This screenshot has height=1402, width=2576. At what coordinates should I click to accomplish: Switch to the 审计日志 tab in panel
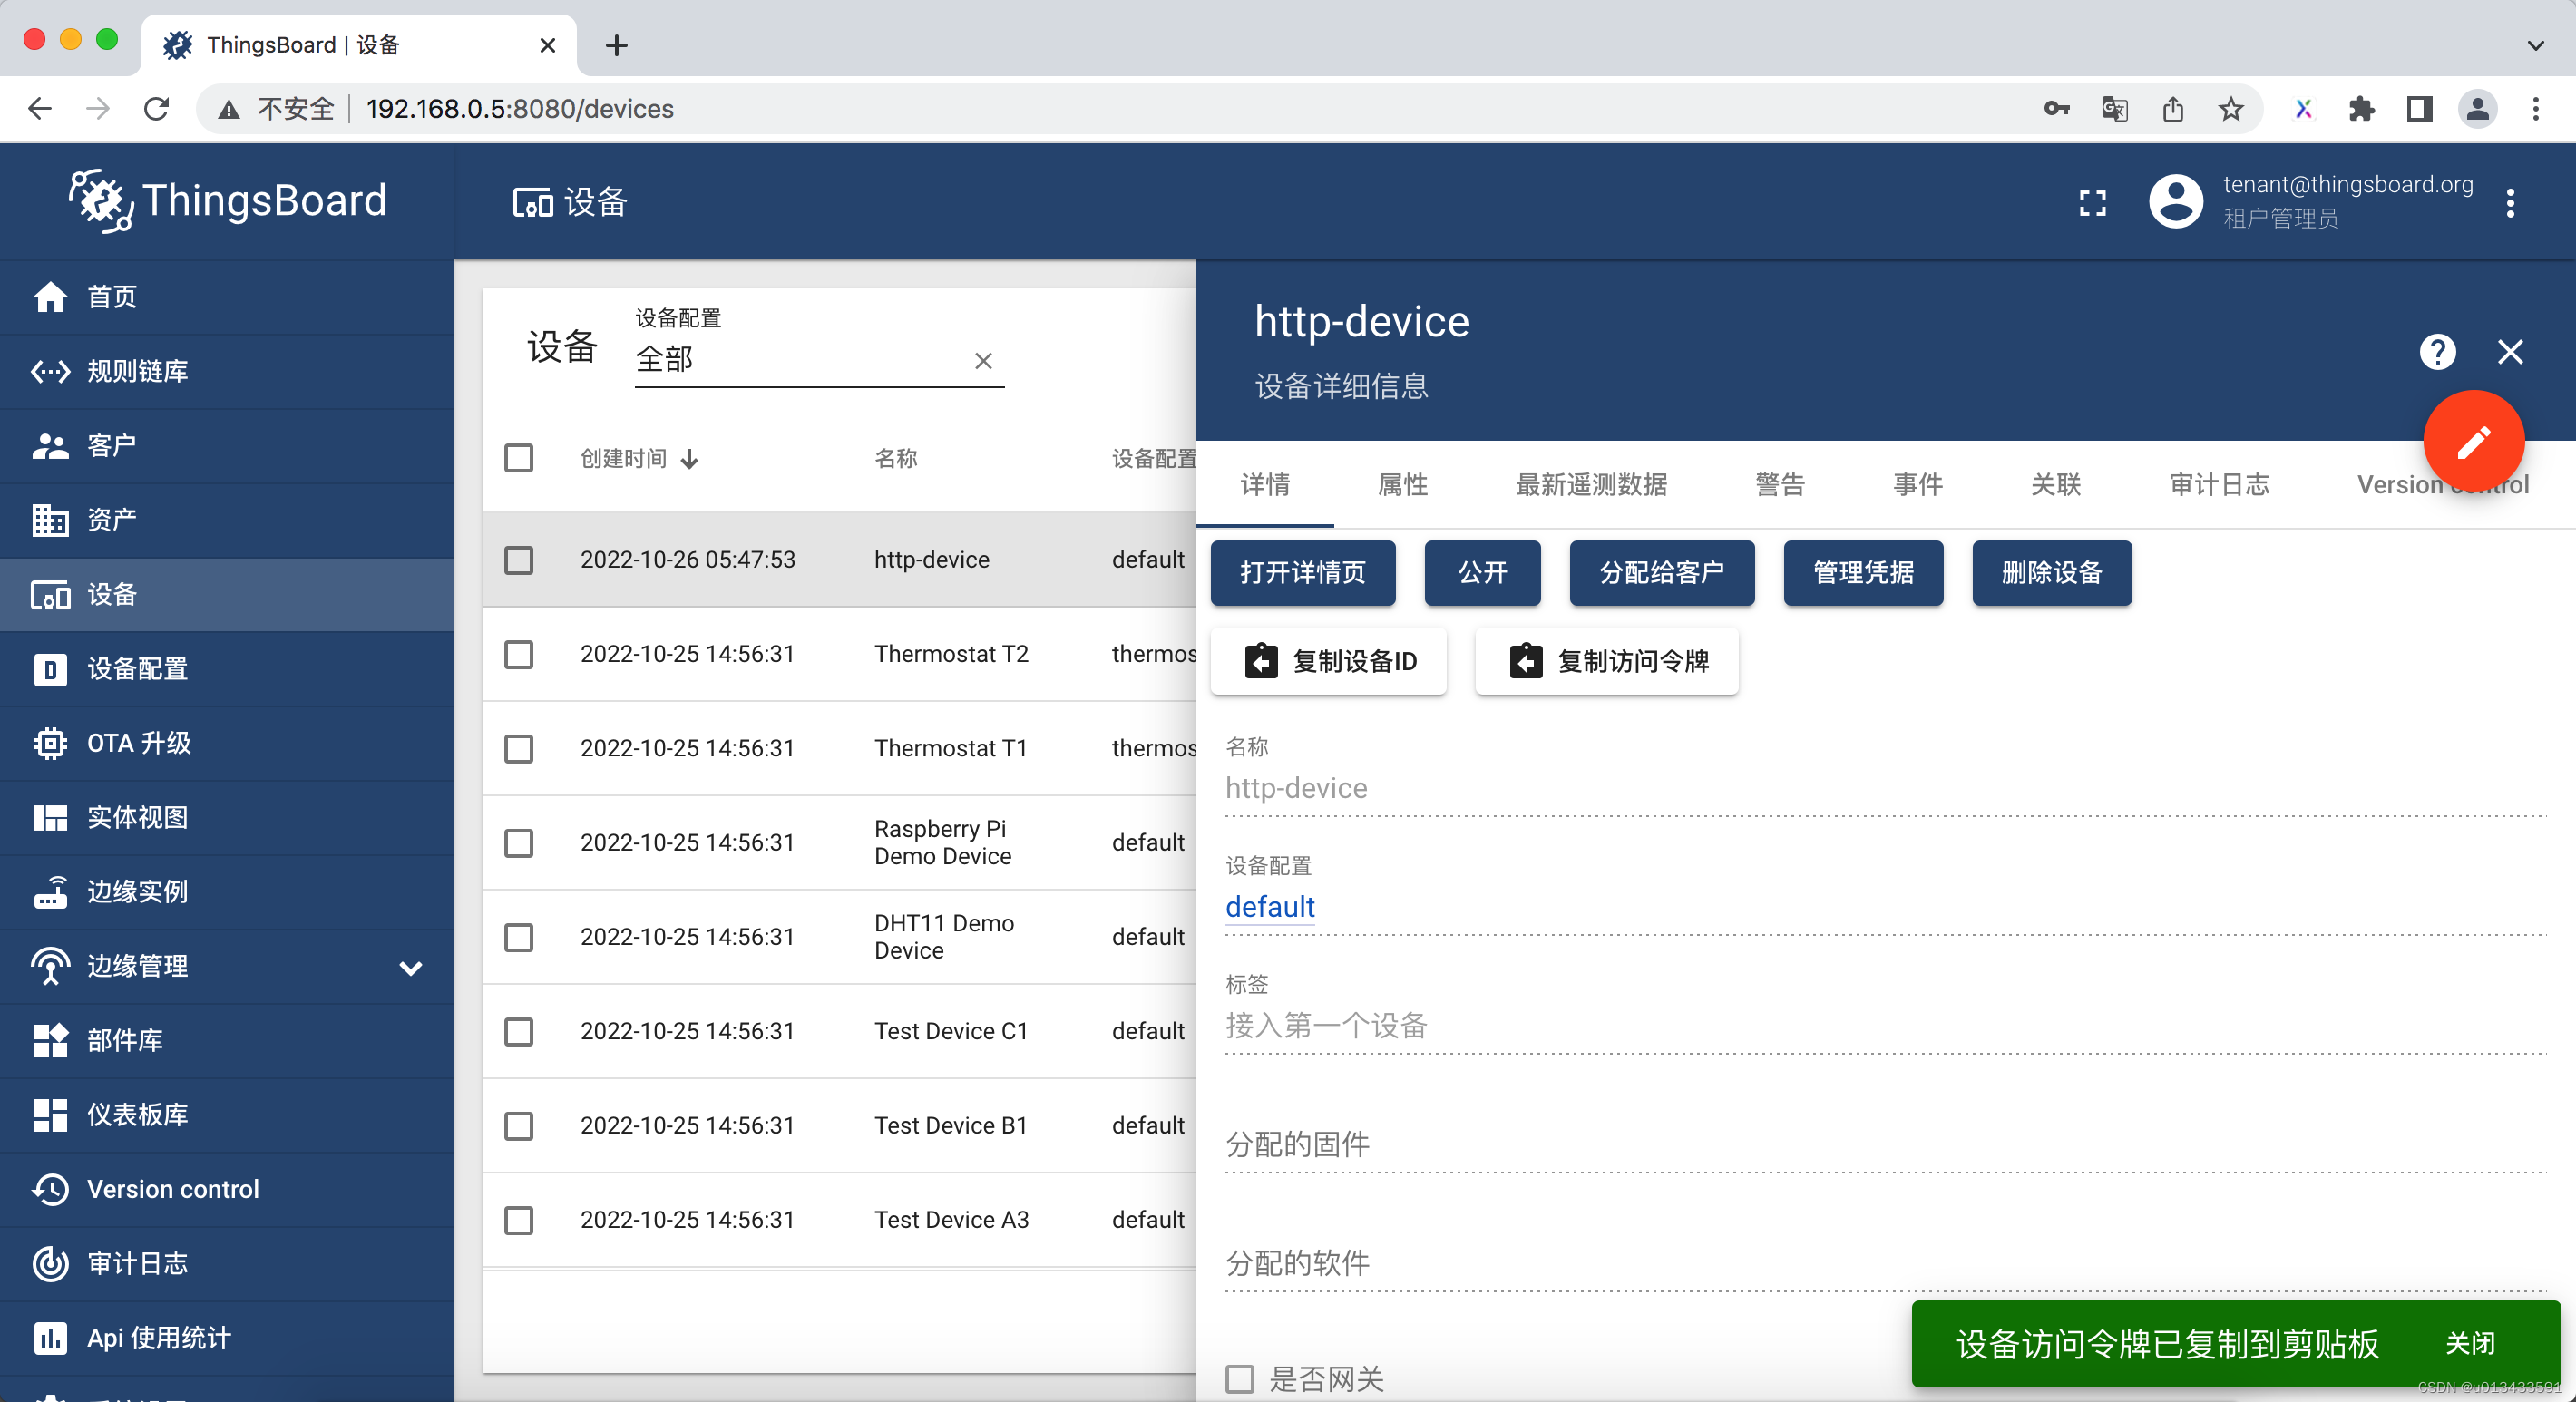(x=2219, y=485)
